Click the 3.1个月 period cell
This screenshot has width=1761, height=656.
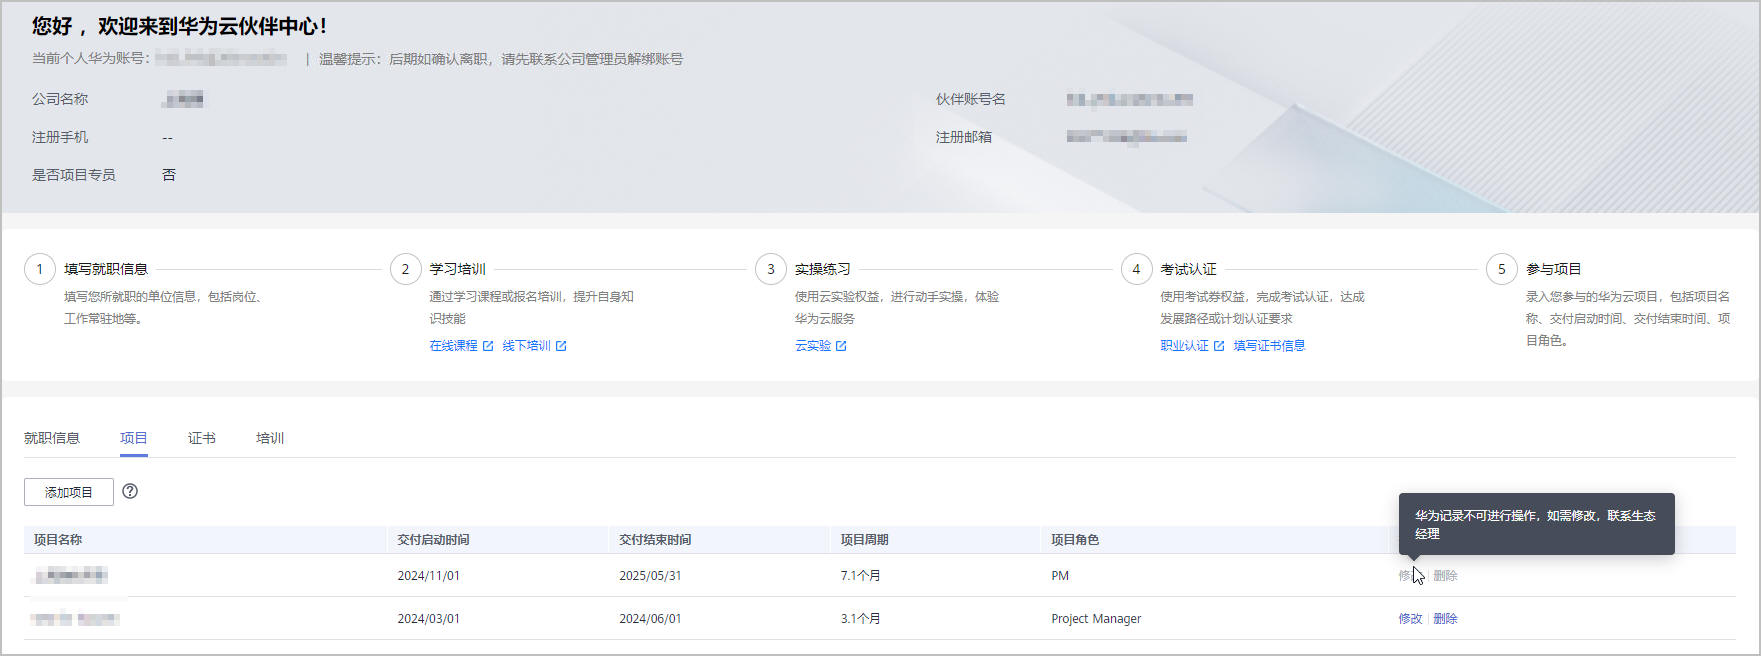pos(860,619)
